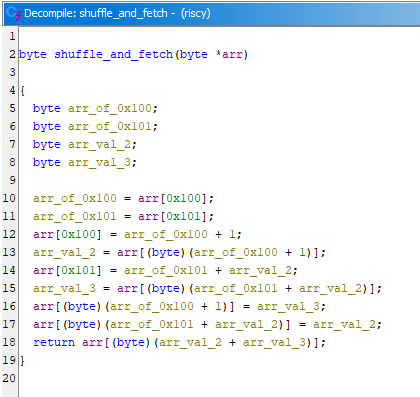
Task: Click the 'arr' parameter in the function signature
Action: [x=232, y=54]
